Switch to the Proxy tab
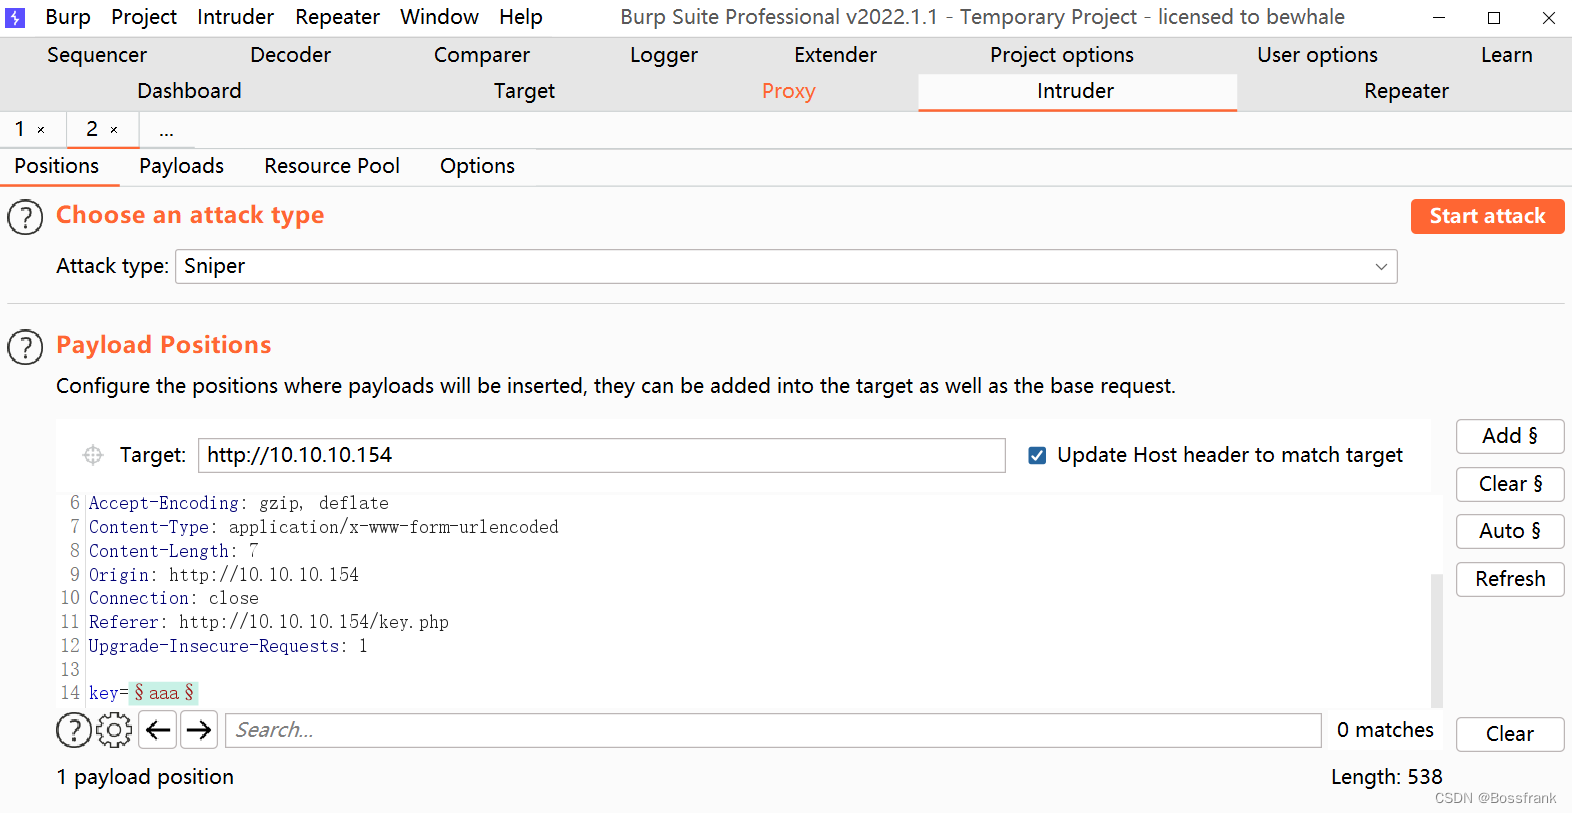Viewport: 1572px width, 813px height. point(789,91)
